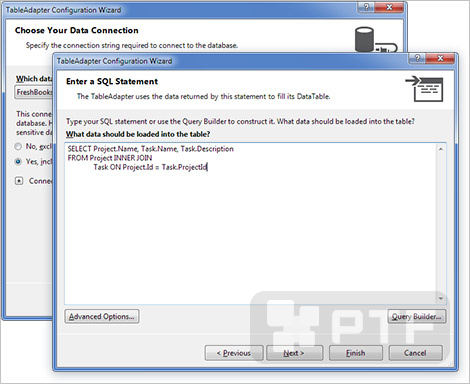470x384 pixels.
Task: Close the back Choose Your Data Connection window
Action: point(389,7)
